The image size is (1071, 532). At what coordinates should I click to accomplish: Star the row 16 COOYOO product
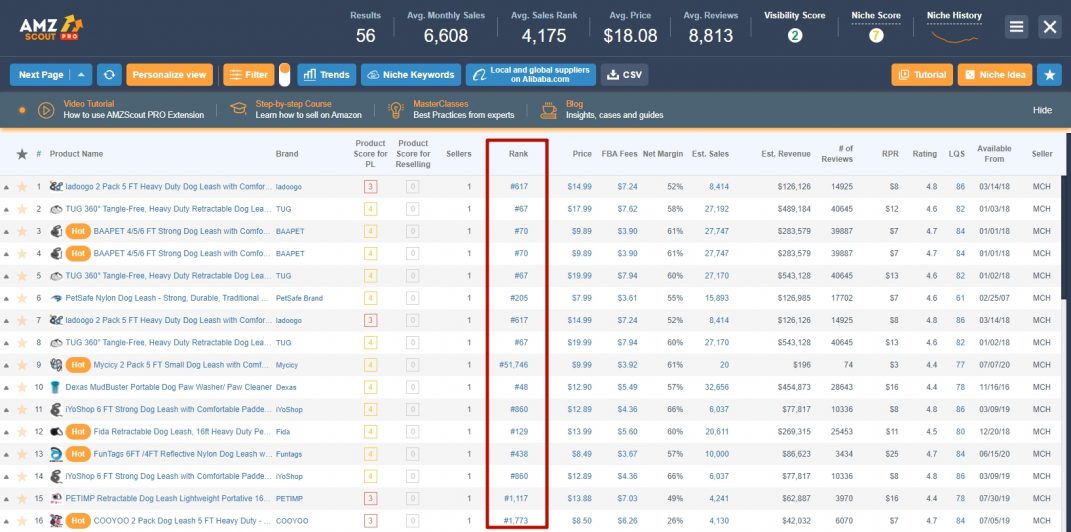22,521
